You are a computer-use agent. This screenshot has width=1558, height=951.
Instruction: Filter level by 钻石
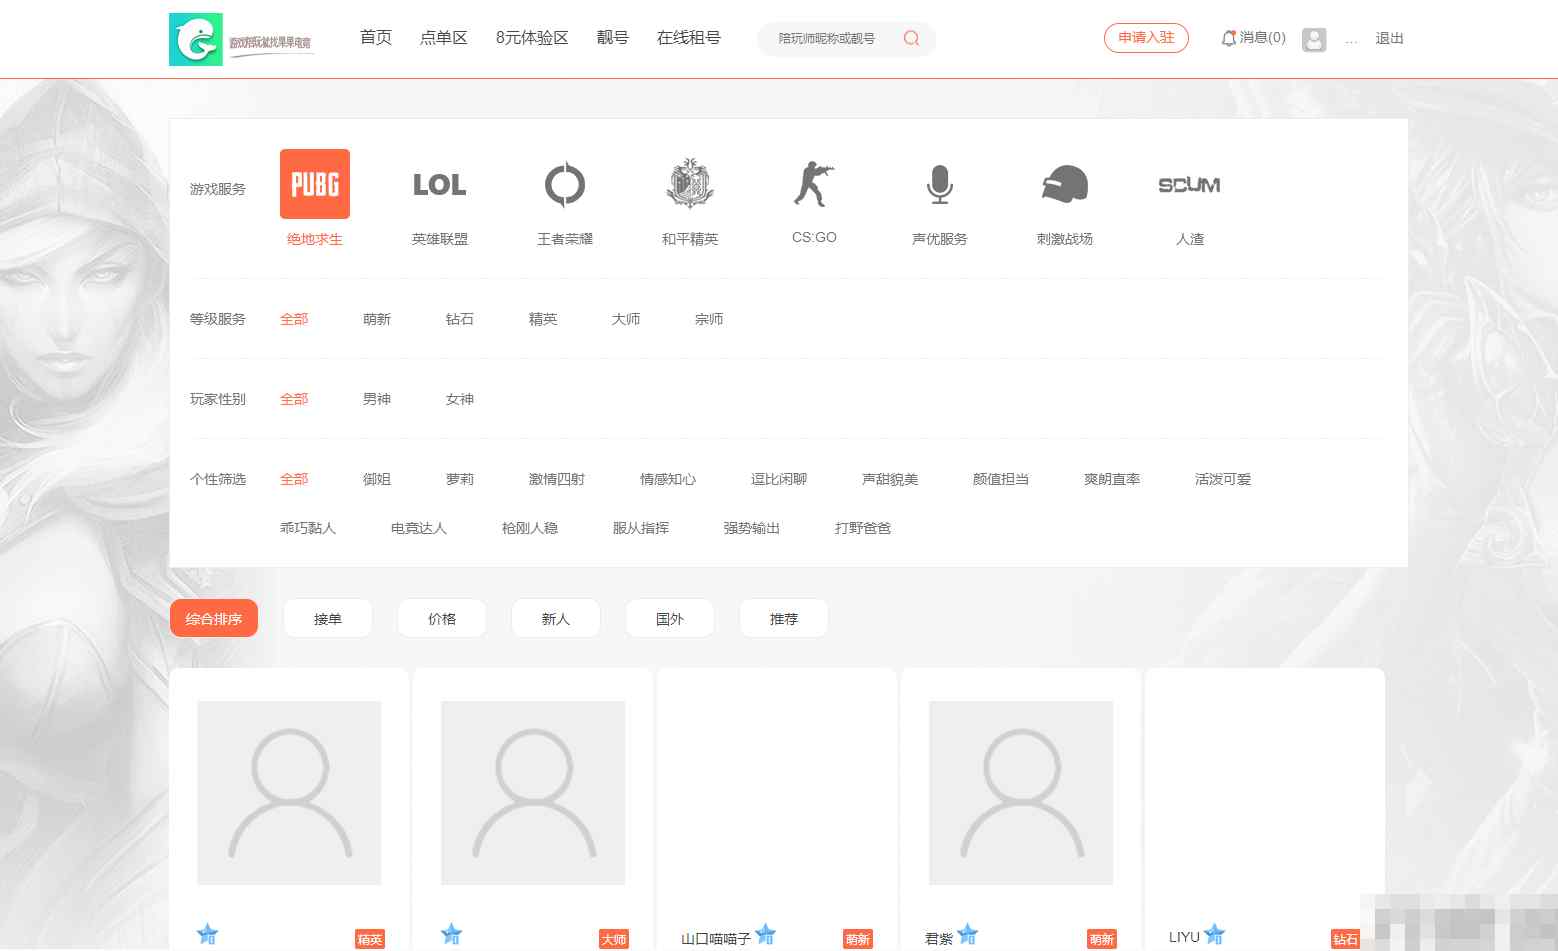(459, 319)
